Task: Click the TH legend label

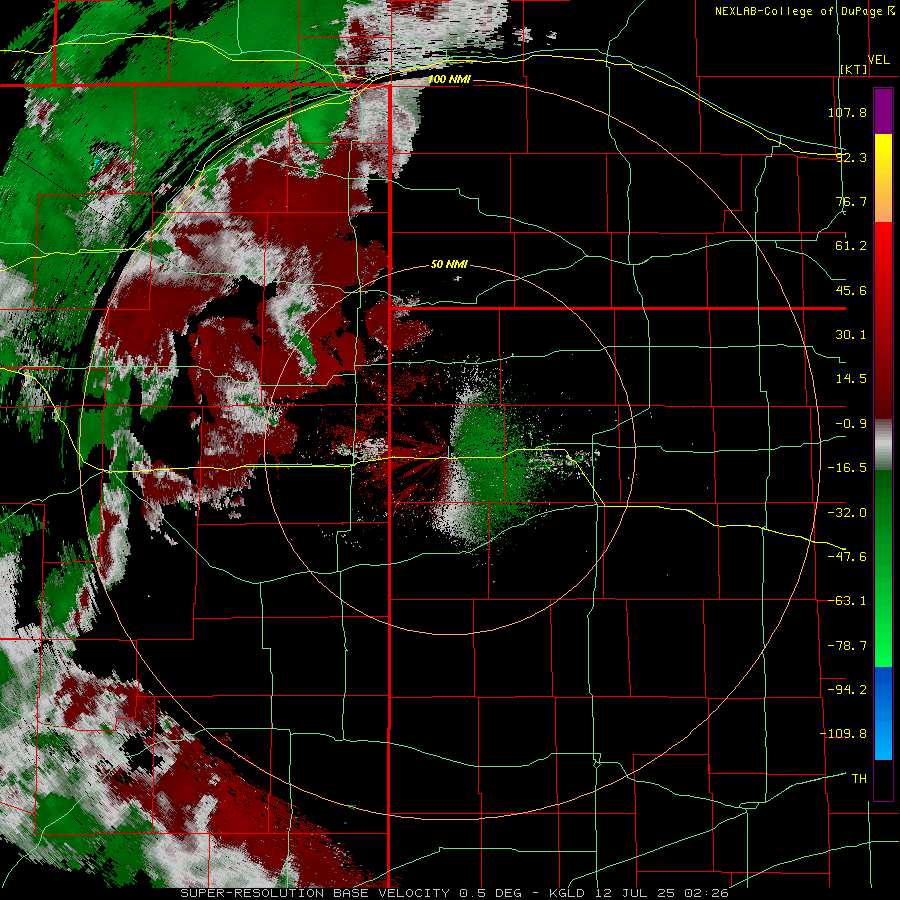Action: 859,779
